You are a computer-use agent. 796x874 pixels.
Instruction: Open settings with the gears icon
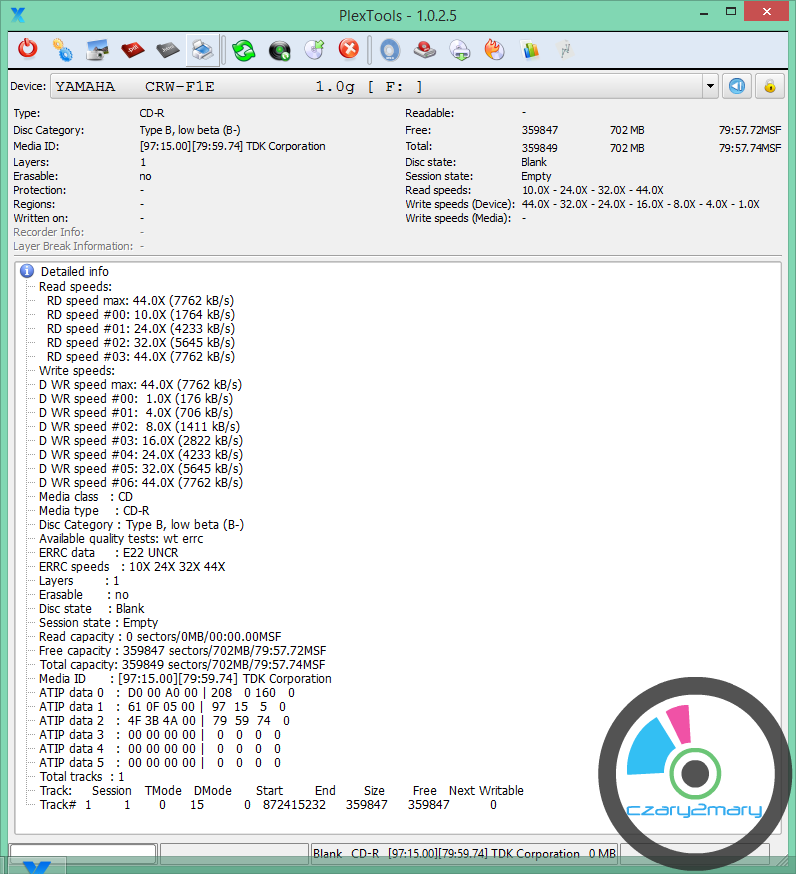pos(62,49)
